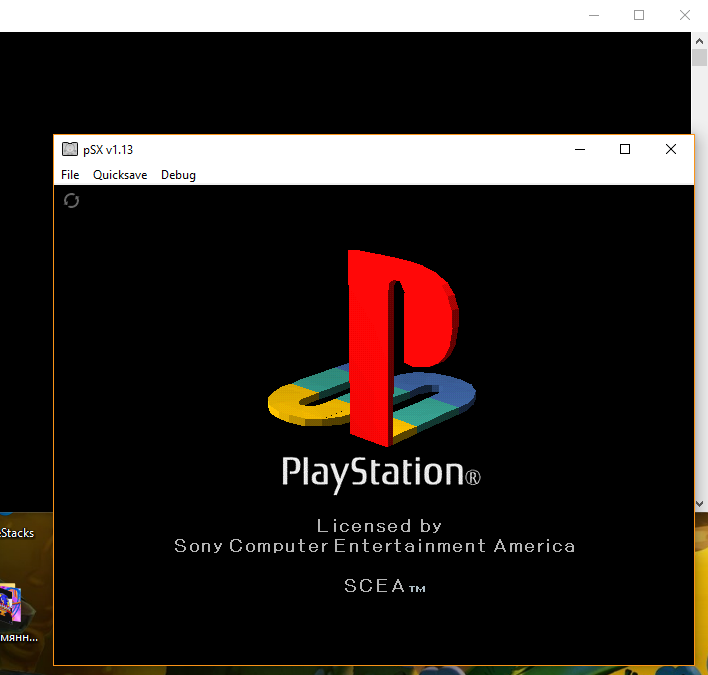
Task: Open the Debug menu
Action: coord(178,175)
